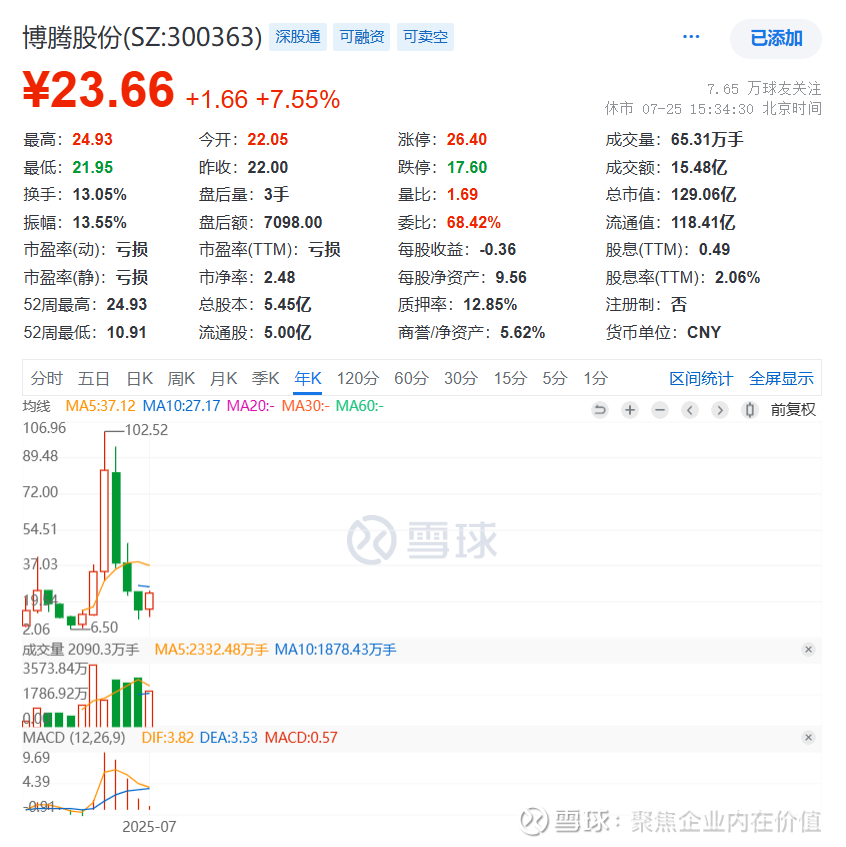Click the 102.52 high price marker
846x847 pixels.
point(146,430)
